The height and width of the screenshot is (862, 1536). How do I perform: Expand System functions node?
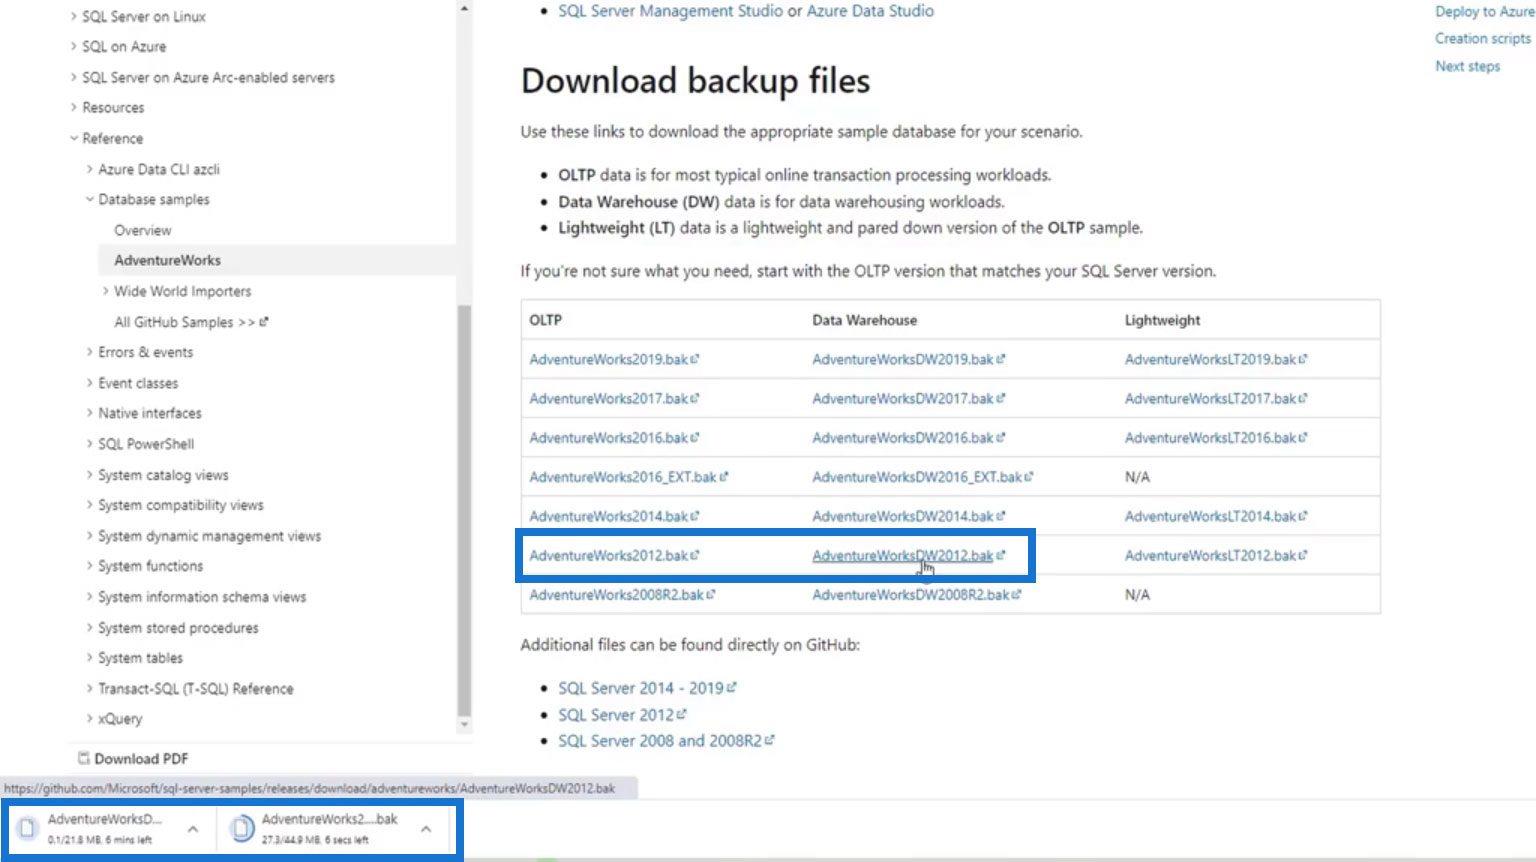point(89,566)
